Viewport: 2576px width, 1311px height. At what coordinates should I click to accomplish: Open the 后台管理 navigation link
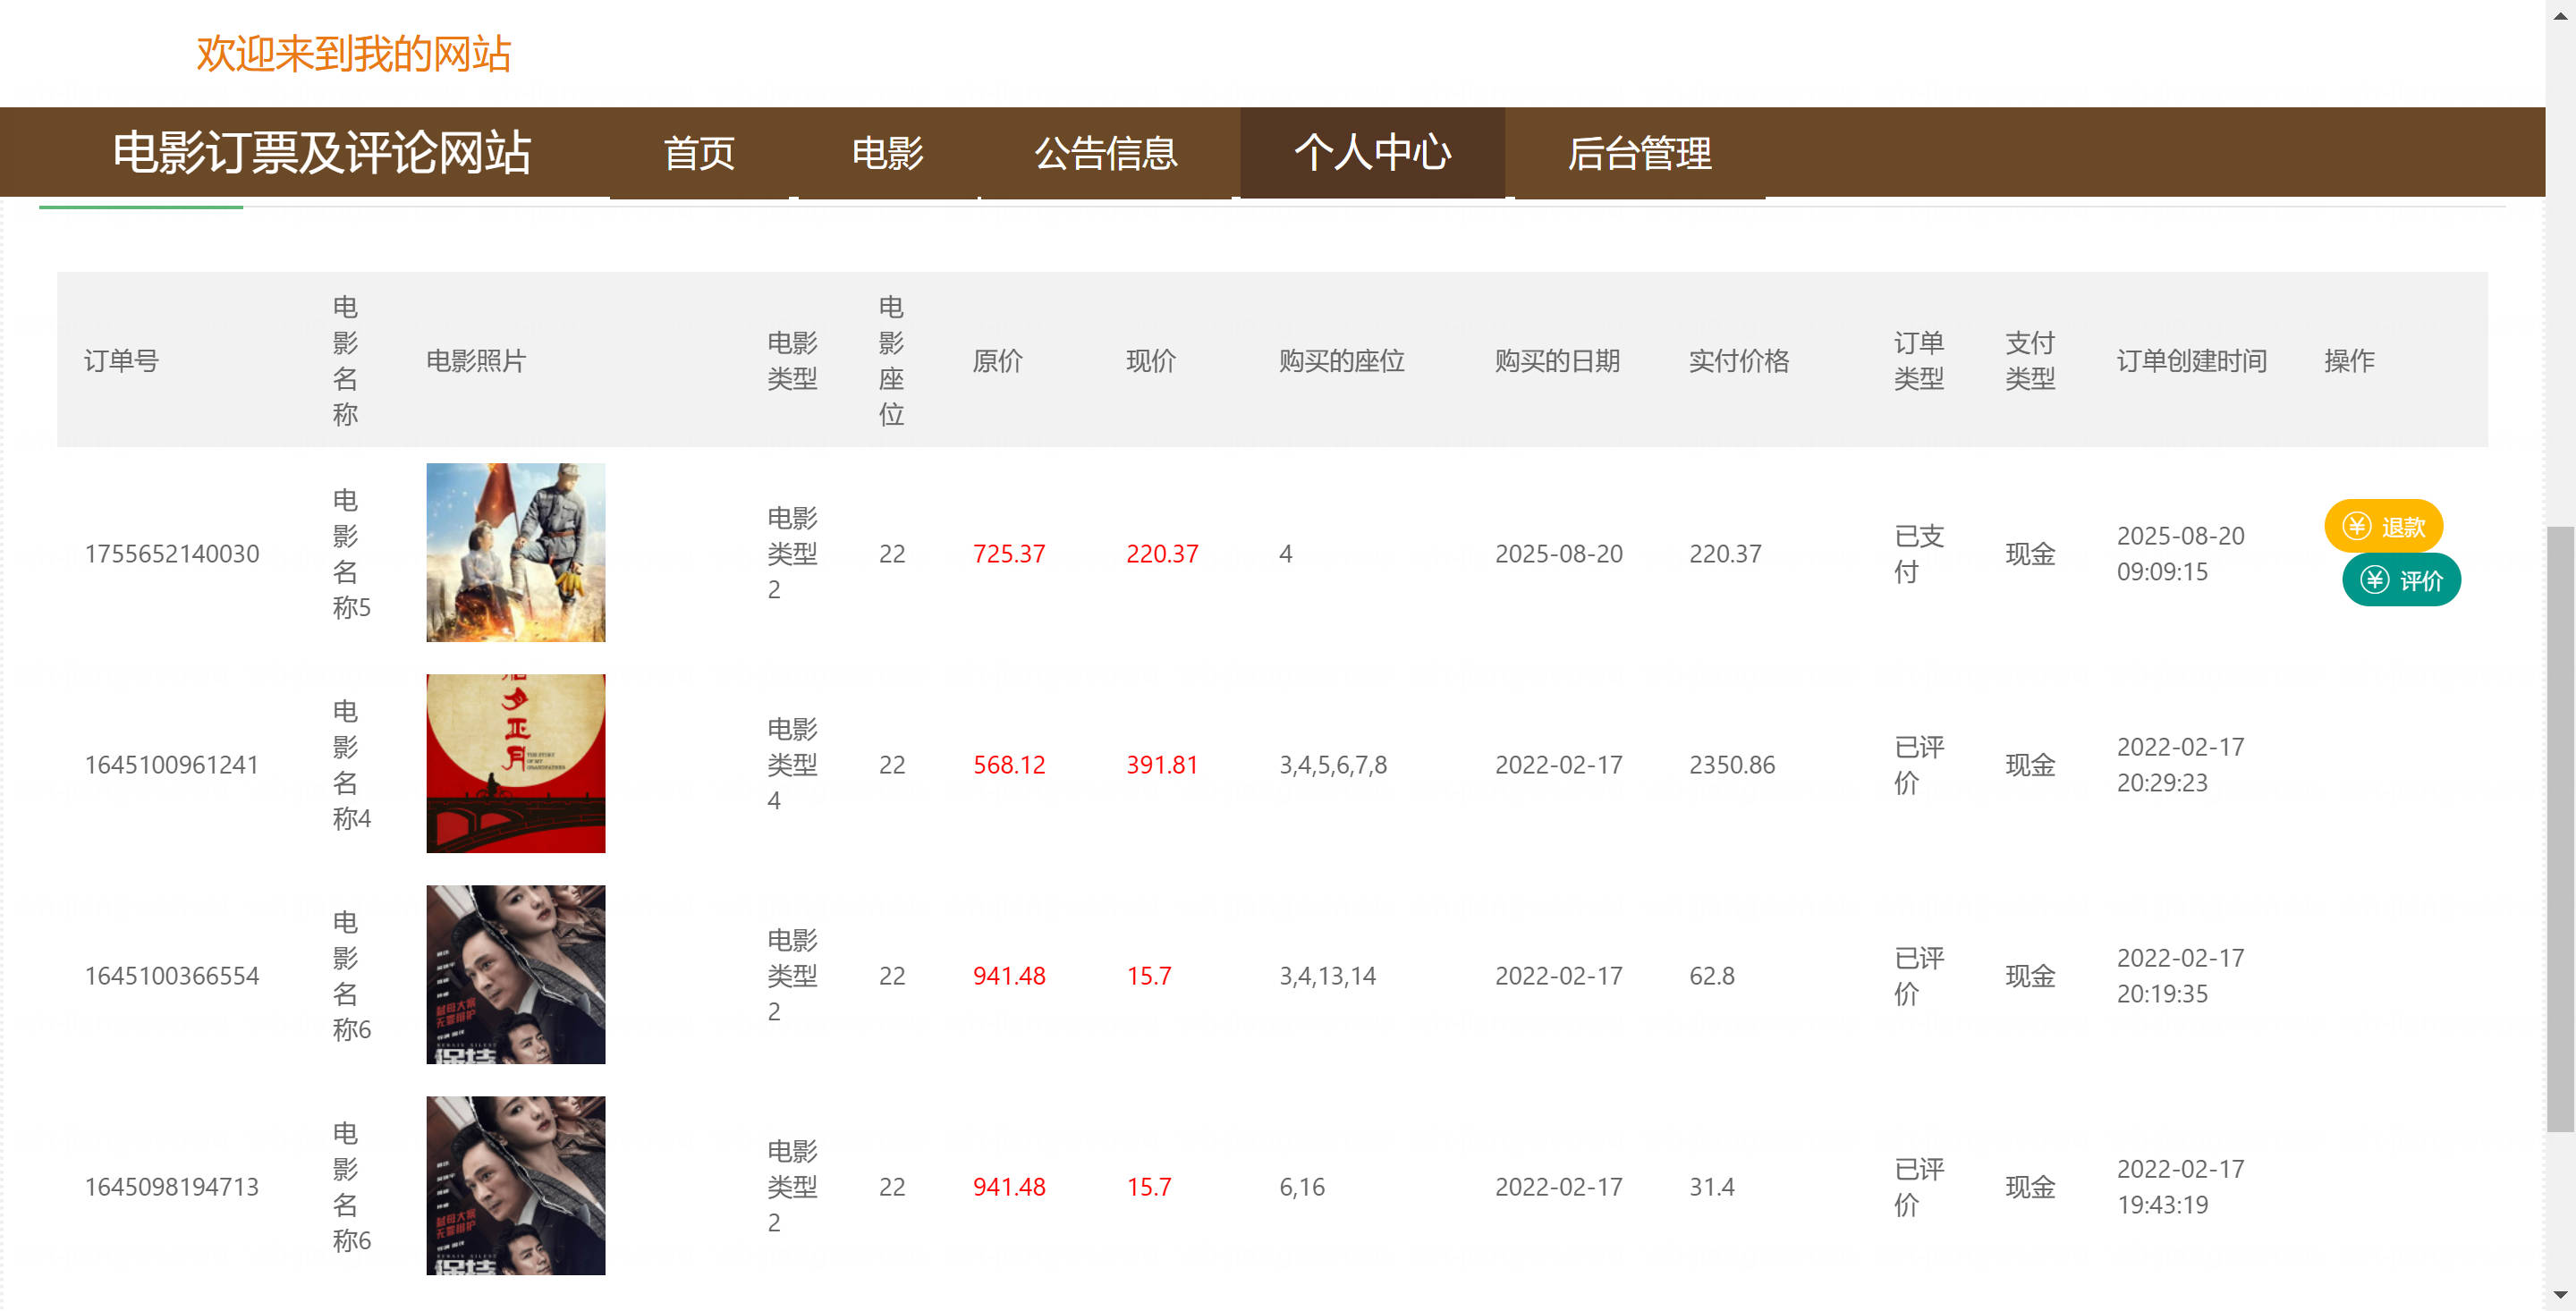click(x=1639, y=153)
